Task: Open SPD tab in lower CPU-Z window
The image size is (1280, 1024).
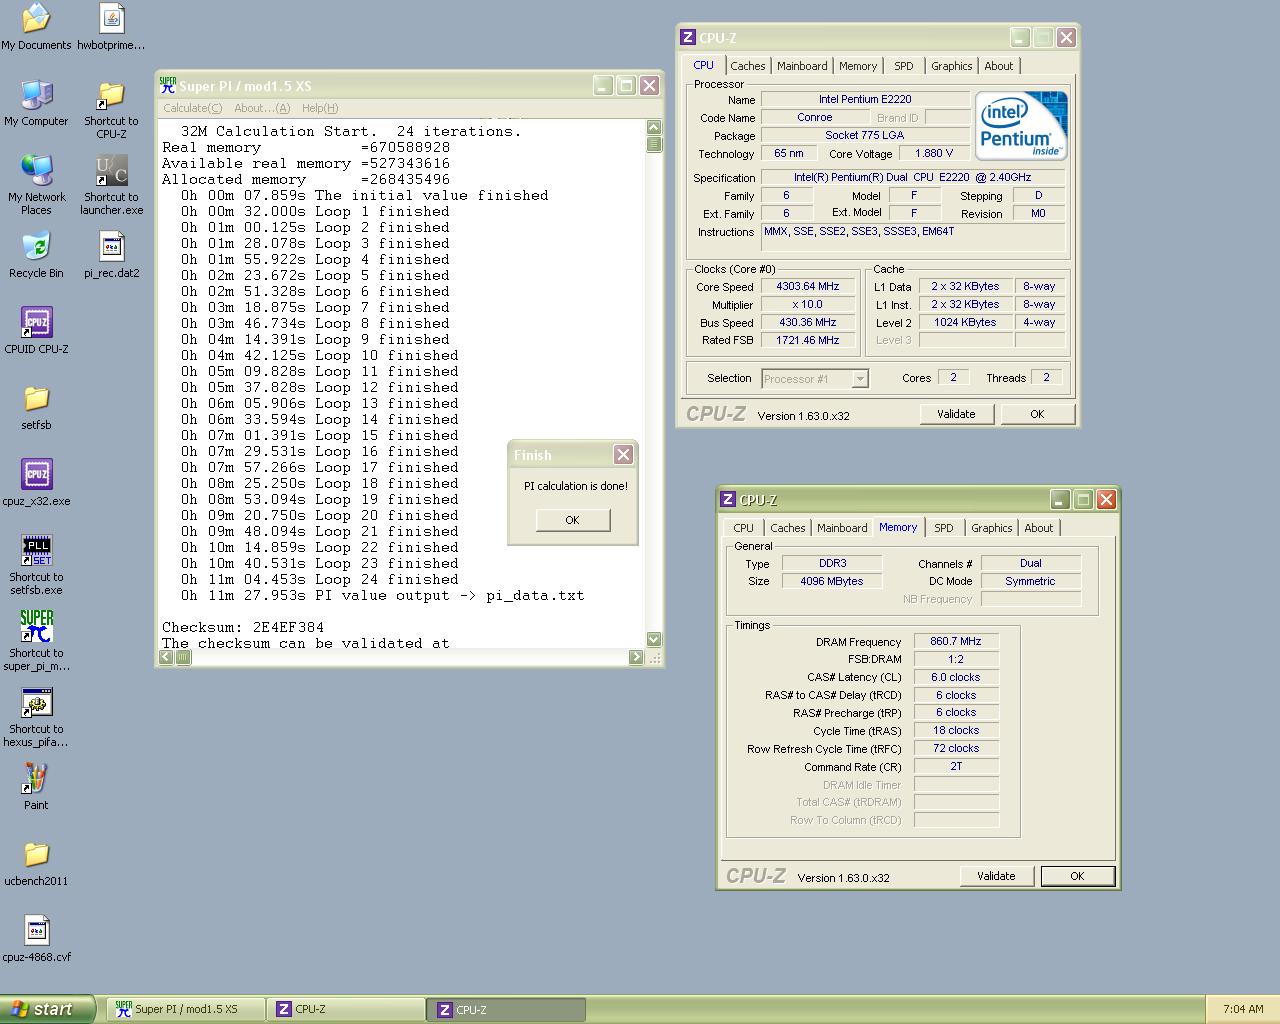Action: (x=944, y=528)
